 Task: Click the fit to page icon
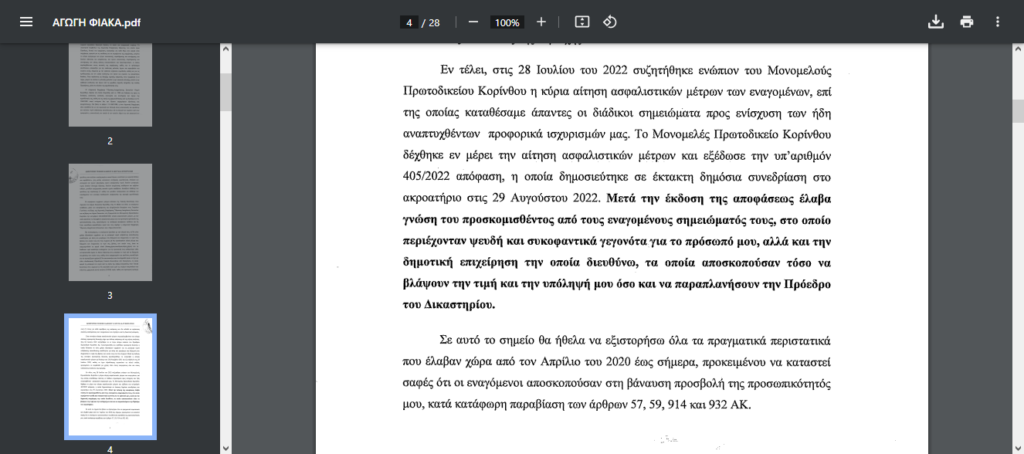click(582, 22)
